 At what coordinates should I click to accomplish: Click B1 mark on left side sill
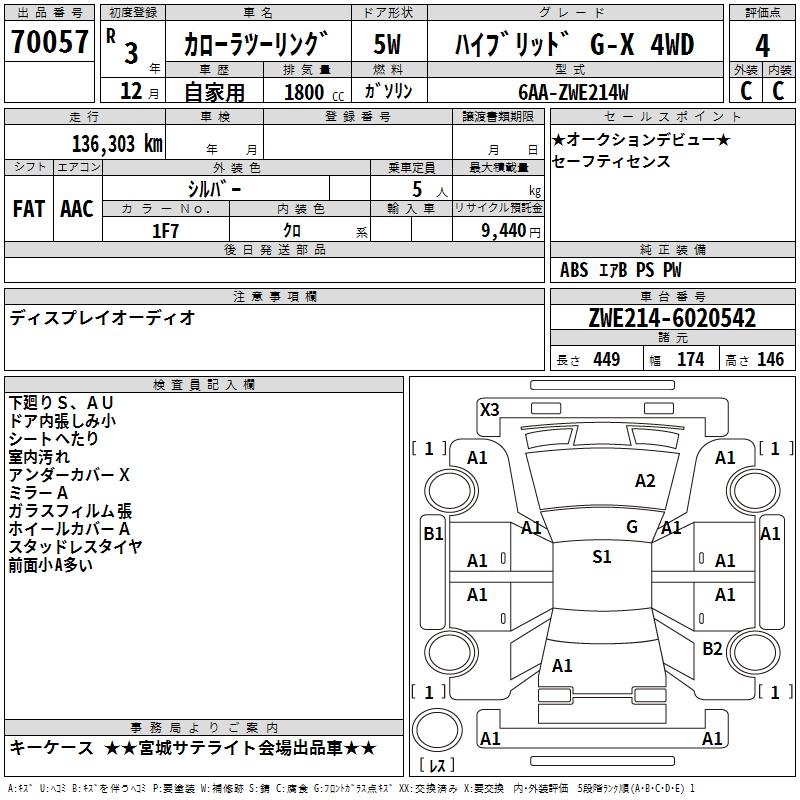[x=433, y=534]
